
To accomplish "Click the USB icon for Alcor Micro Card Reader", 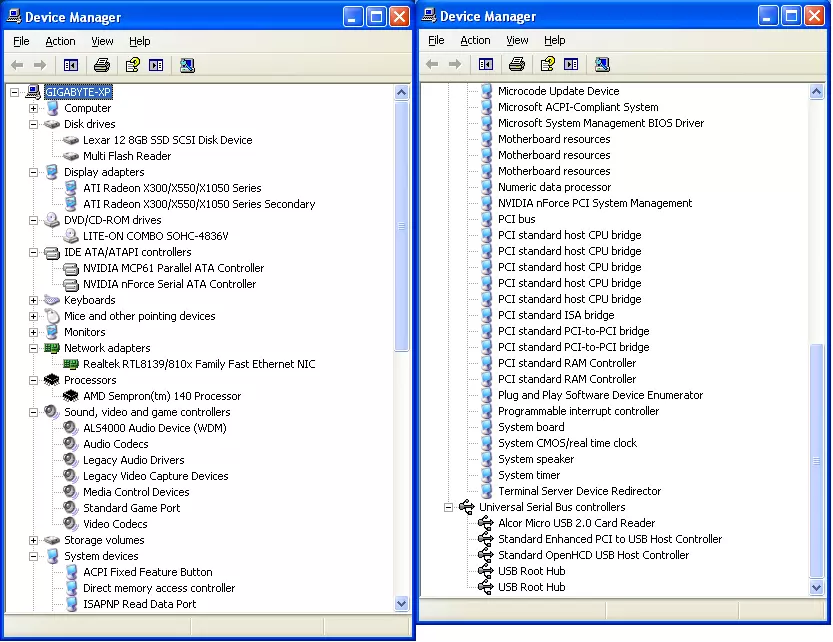I will (x=486, y=523).
